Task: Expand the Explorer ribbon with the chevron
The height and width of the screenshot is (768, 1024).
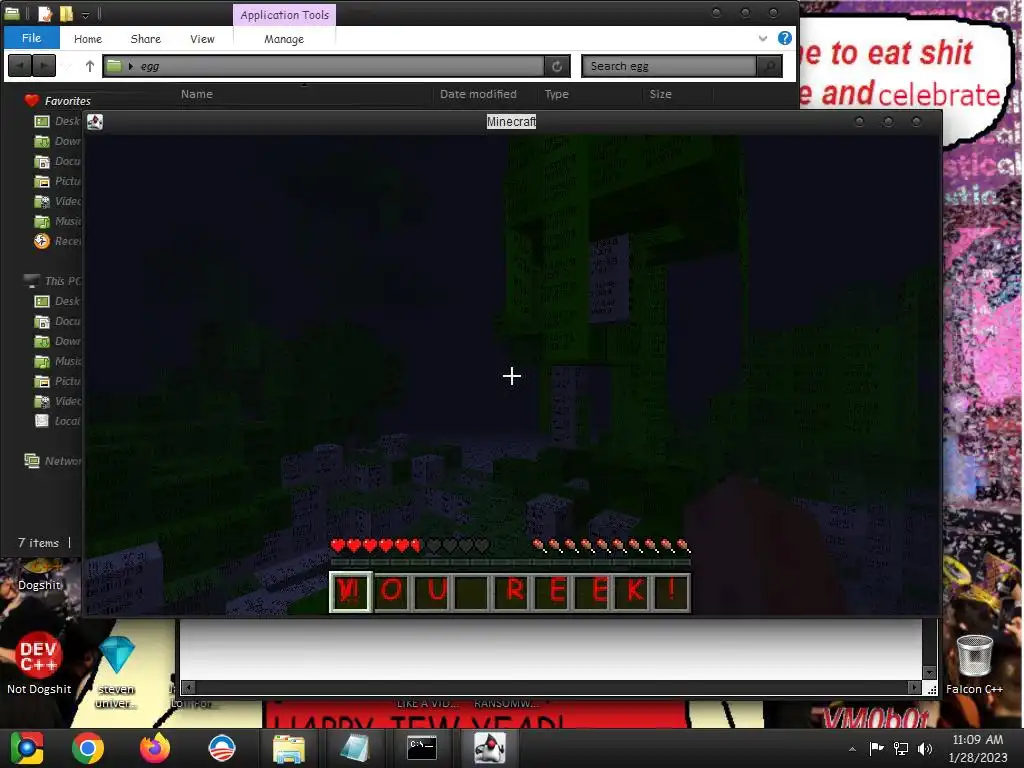Action: (763, 38)
